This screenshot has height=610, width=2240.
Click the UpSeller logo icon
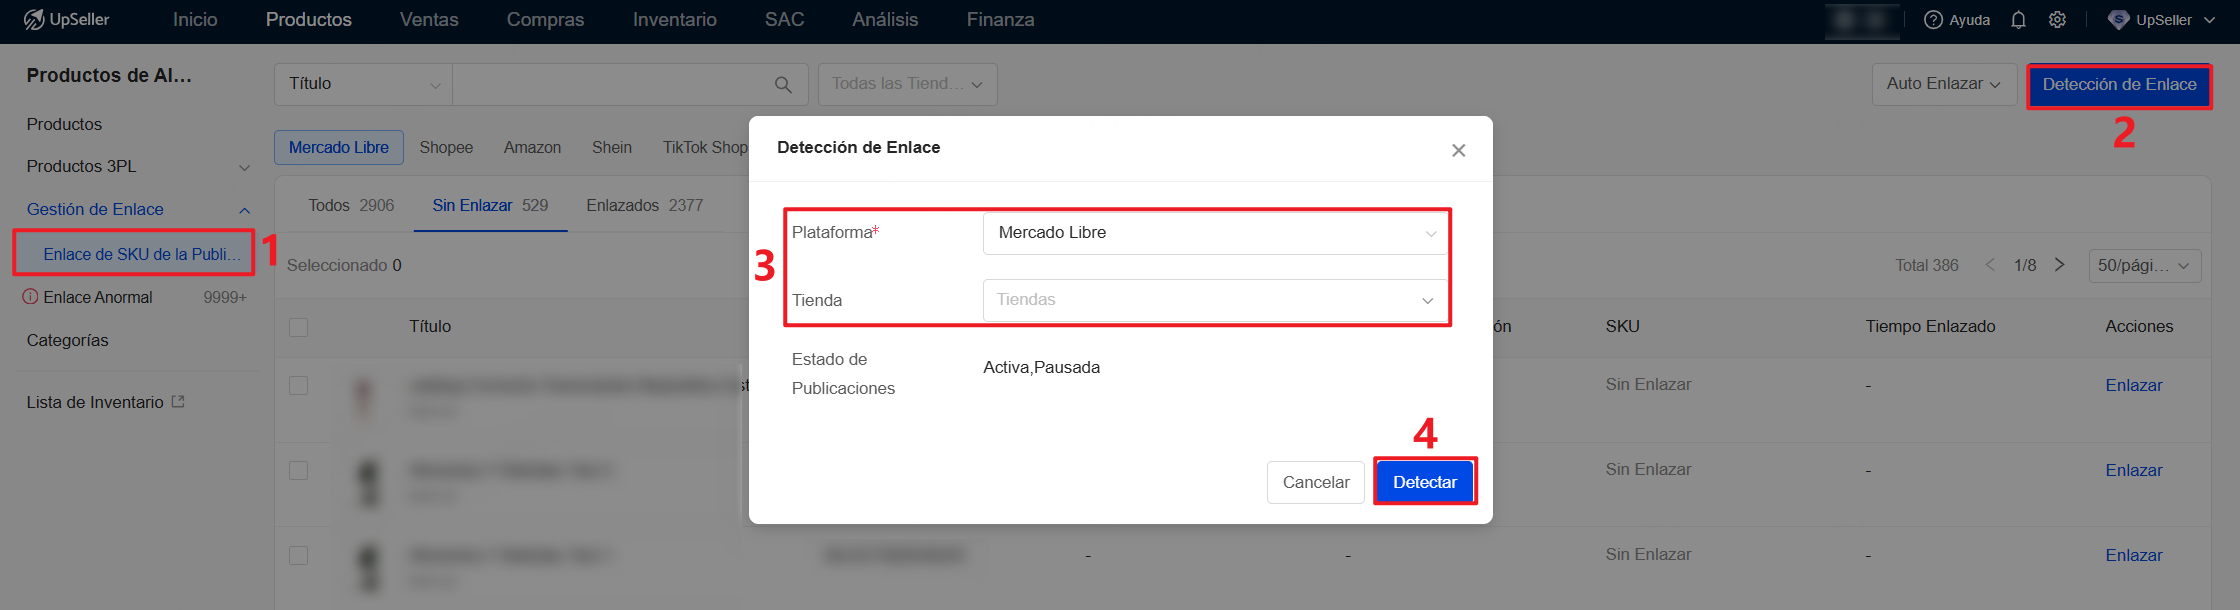tap(35, 19)
